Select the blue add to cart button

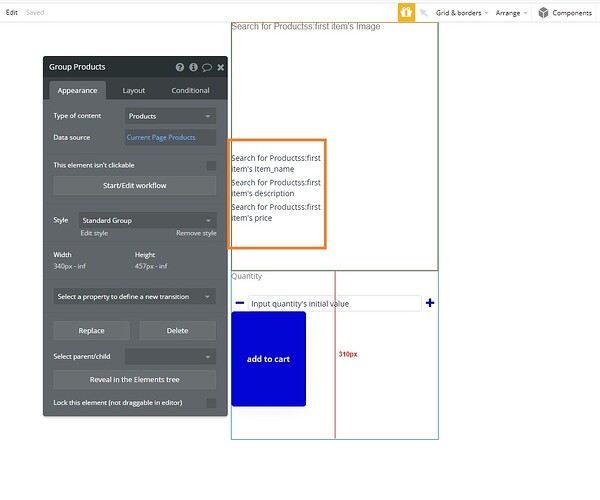pos(268,359)
